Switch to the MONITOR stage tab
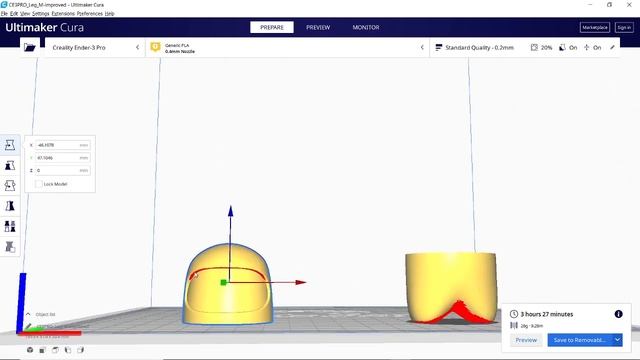Viewport: 640px width, 360px height. pyautogui.click(x=366, y=27)
